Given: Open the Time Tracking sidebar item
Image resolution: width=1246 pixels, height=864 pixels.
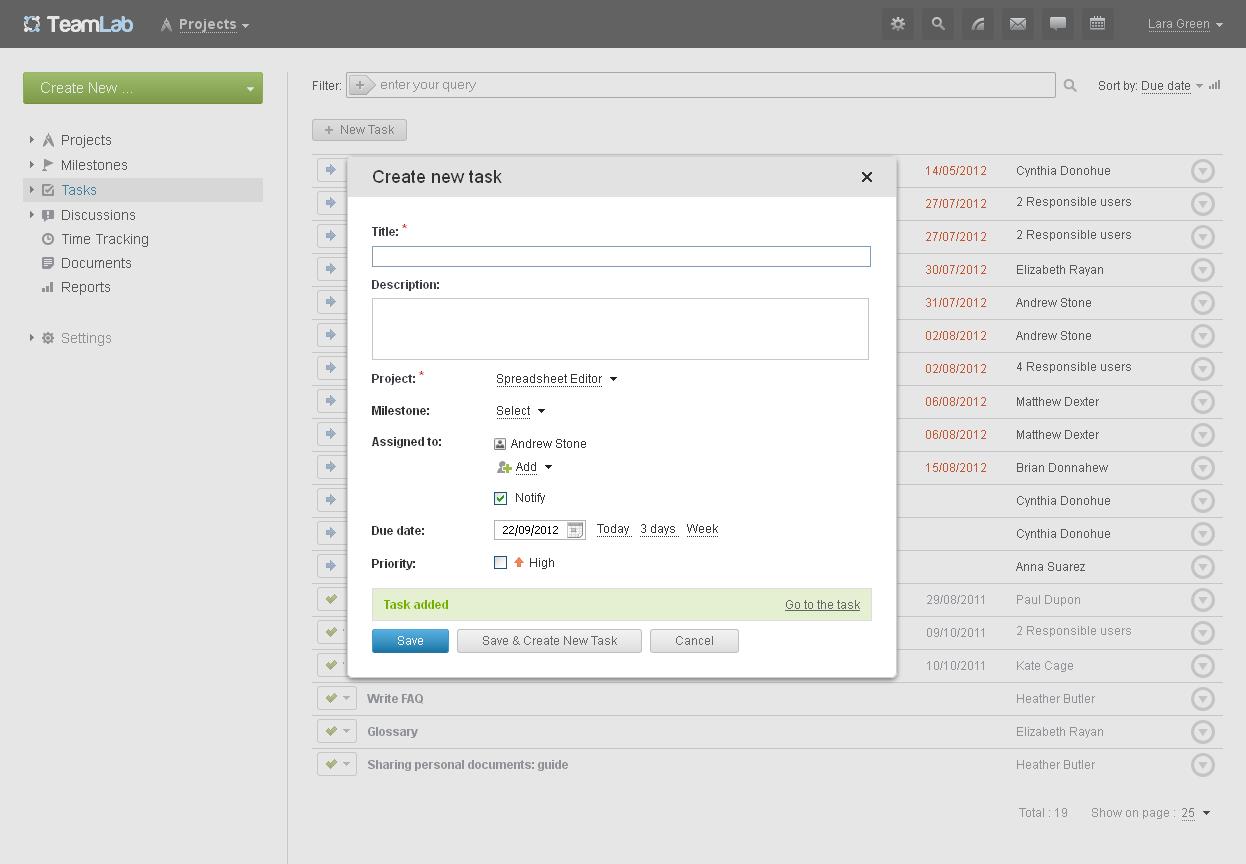Looking at the screenshot, I should pyautogui.click(x=104, y=239).
